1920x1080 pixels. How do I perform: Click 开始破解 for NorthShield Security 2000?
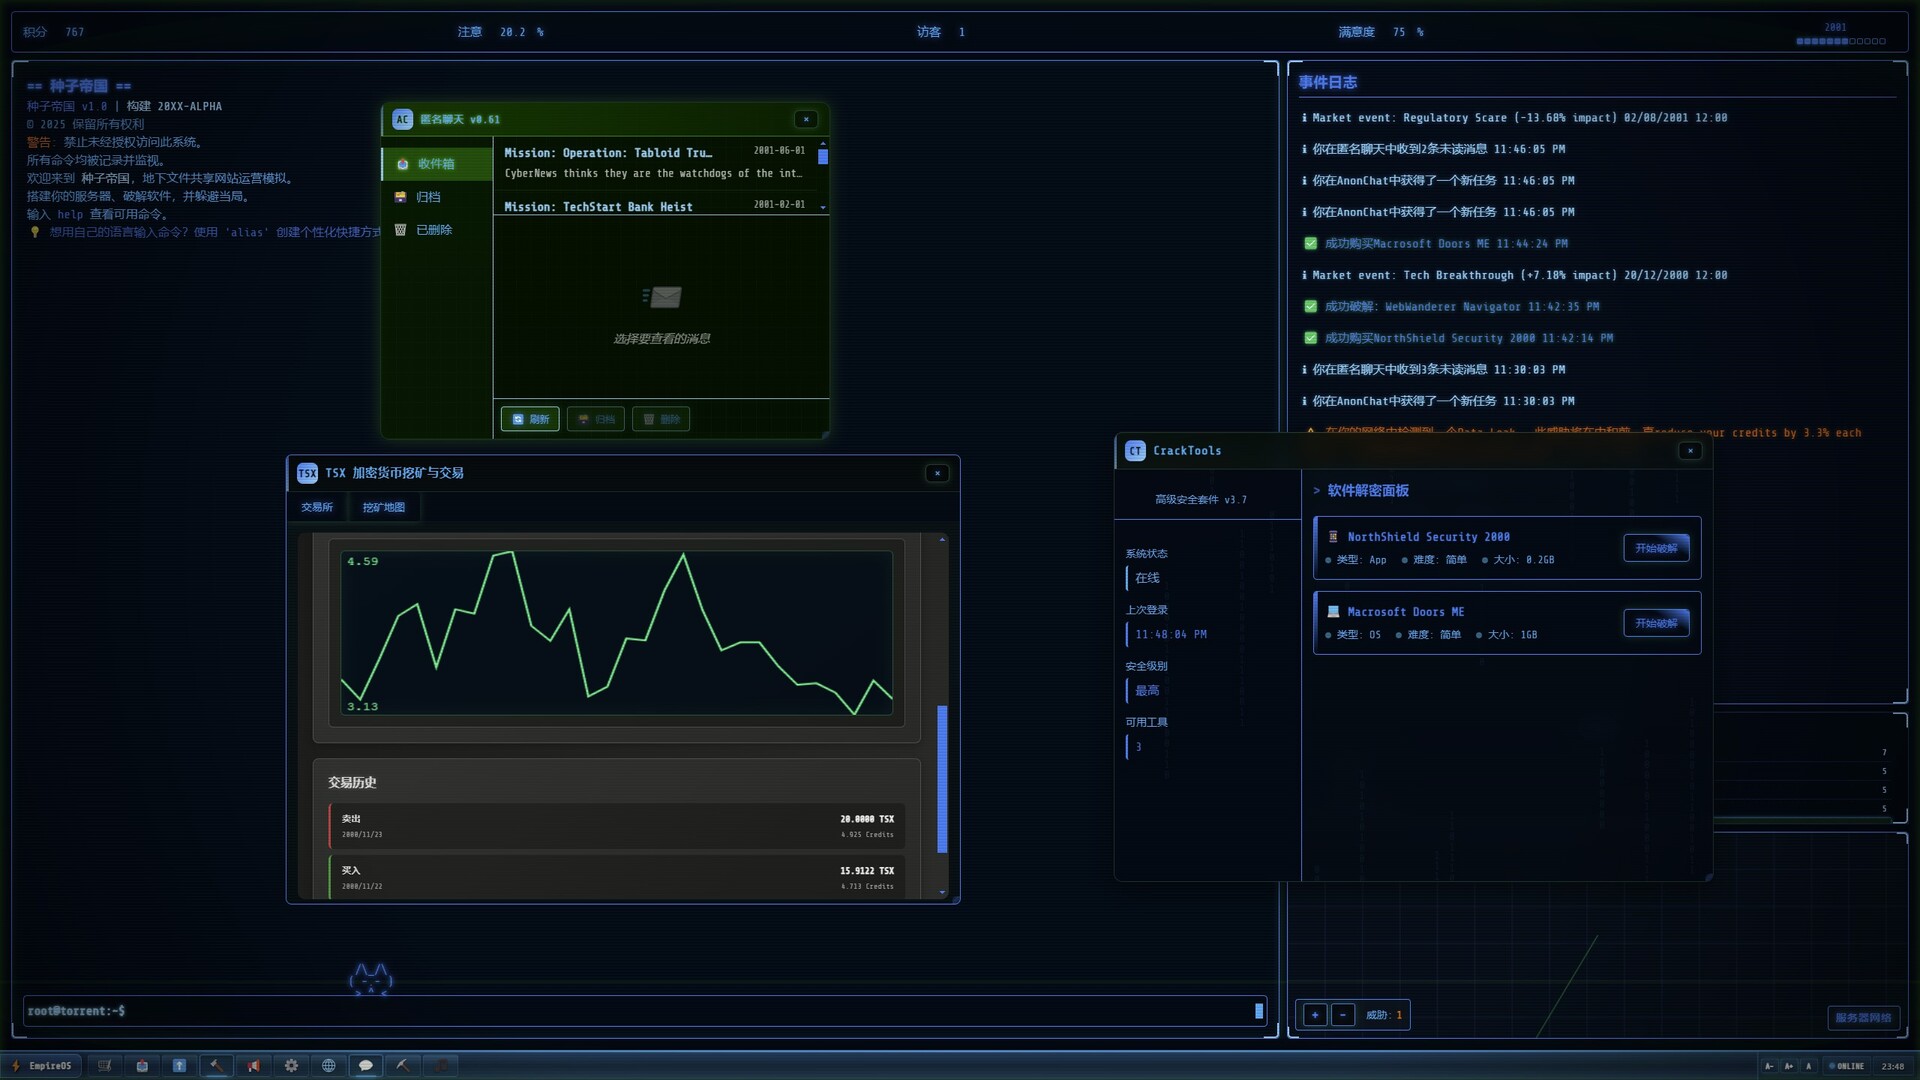pyautogui.click(x=1656, y=548)
